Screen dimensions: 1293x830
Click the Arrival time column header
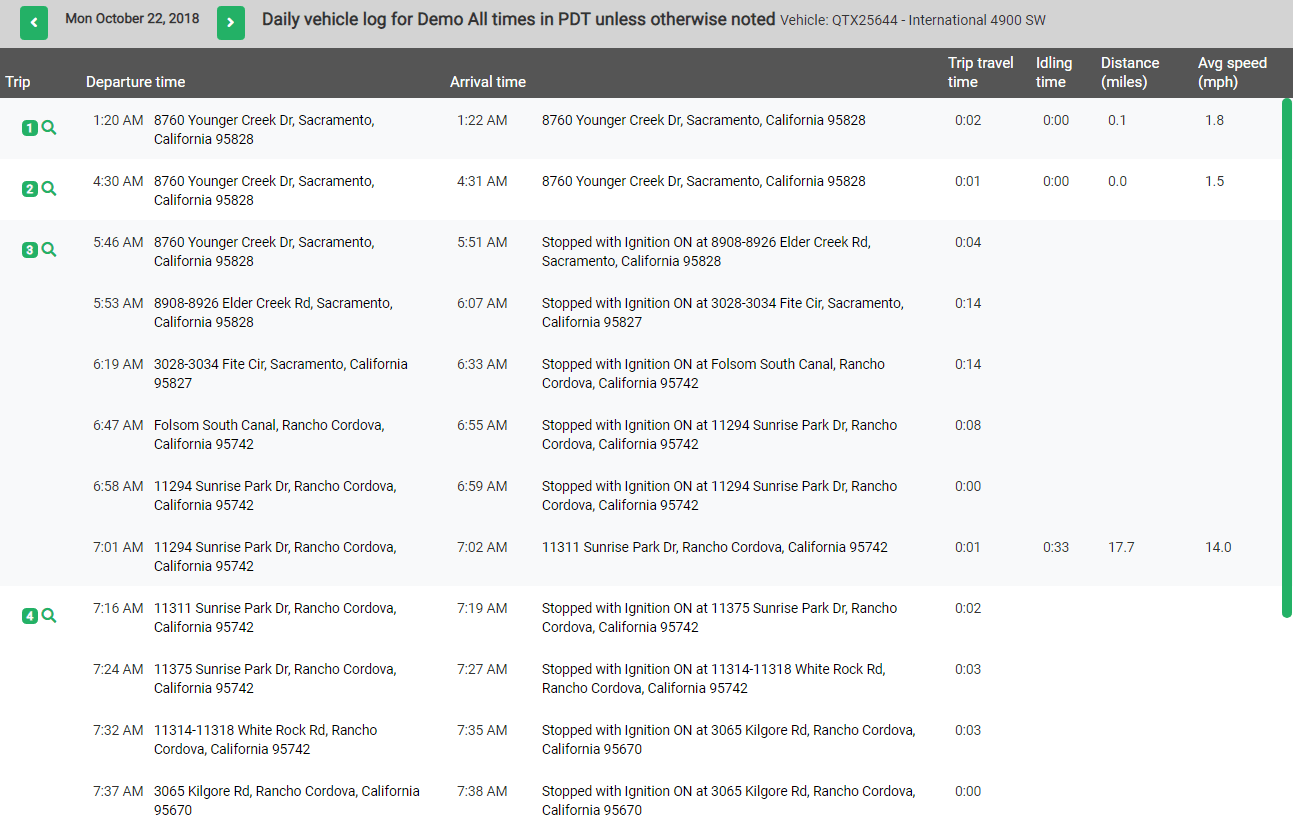point(487,82)
